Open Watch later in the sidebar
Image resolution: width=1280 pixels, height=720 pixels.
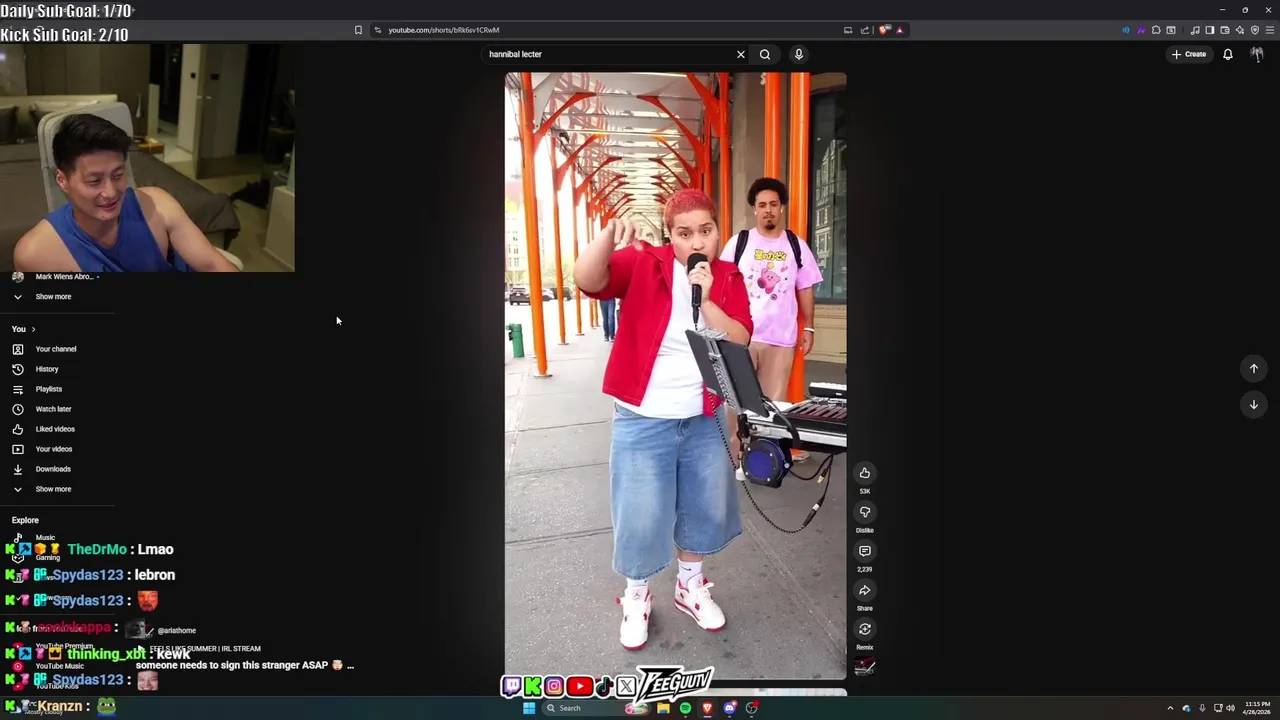click(x=53, y=409)
